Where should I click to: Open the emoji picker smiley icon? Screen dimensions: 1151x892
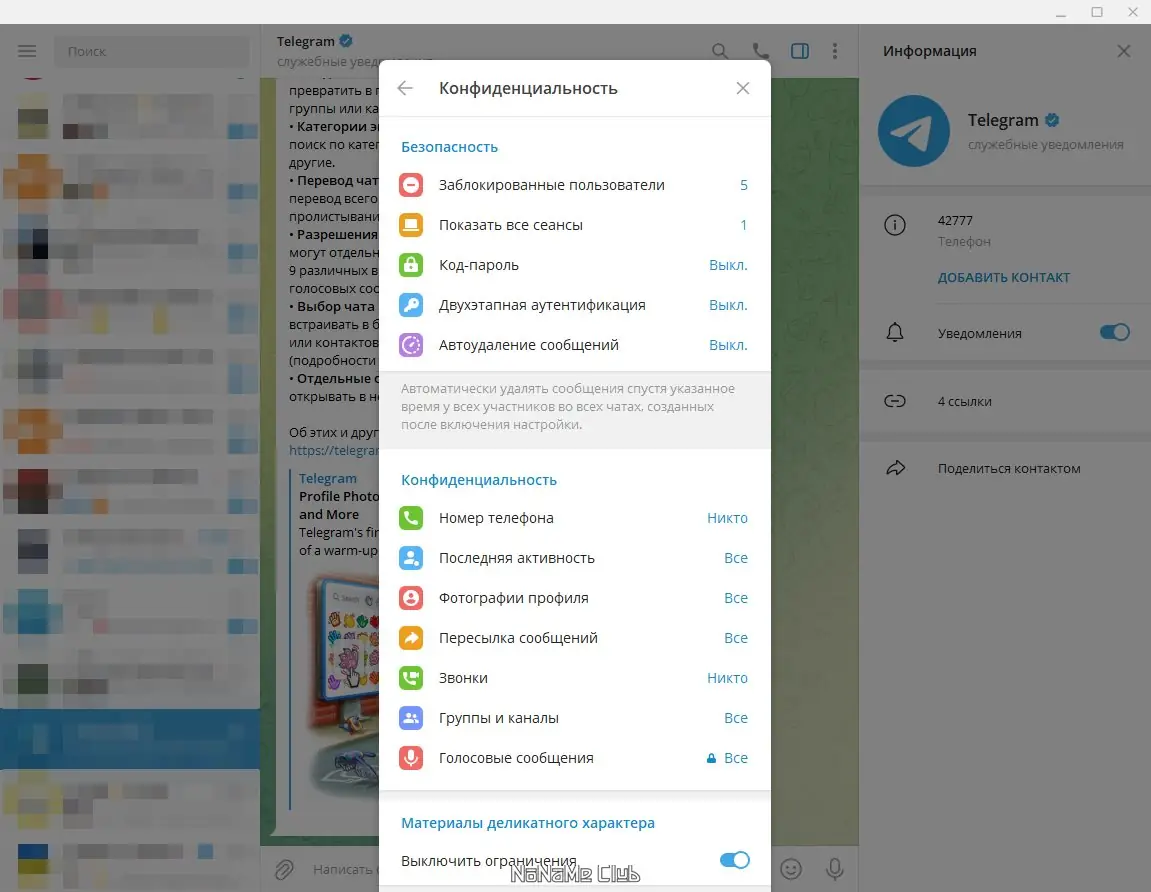[x=791, y=869]
